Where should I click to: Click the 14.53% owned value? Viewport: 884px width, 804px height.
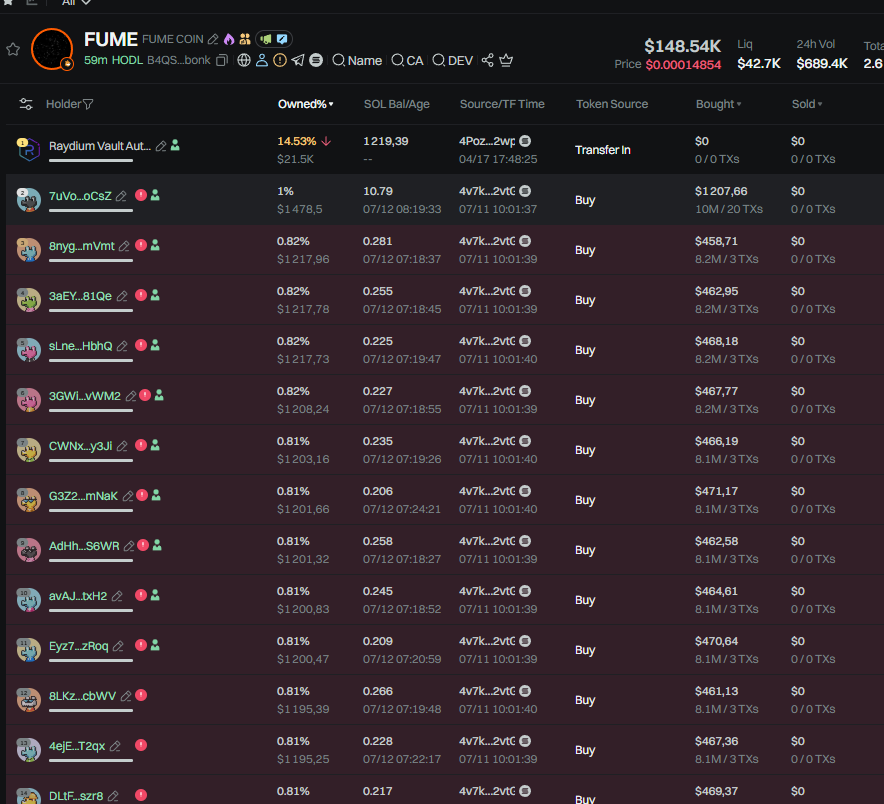click(297, 142)
